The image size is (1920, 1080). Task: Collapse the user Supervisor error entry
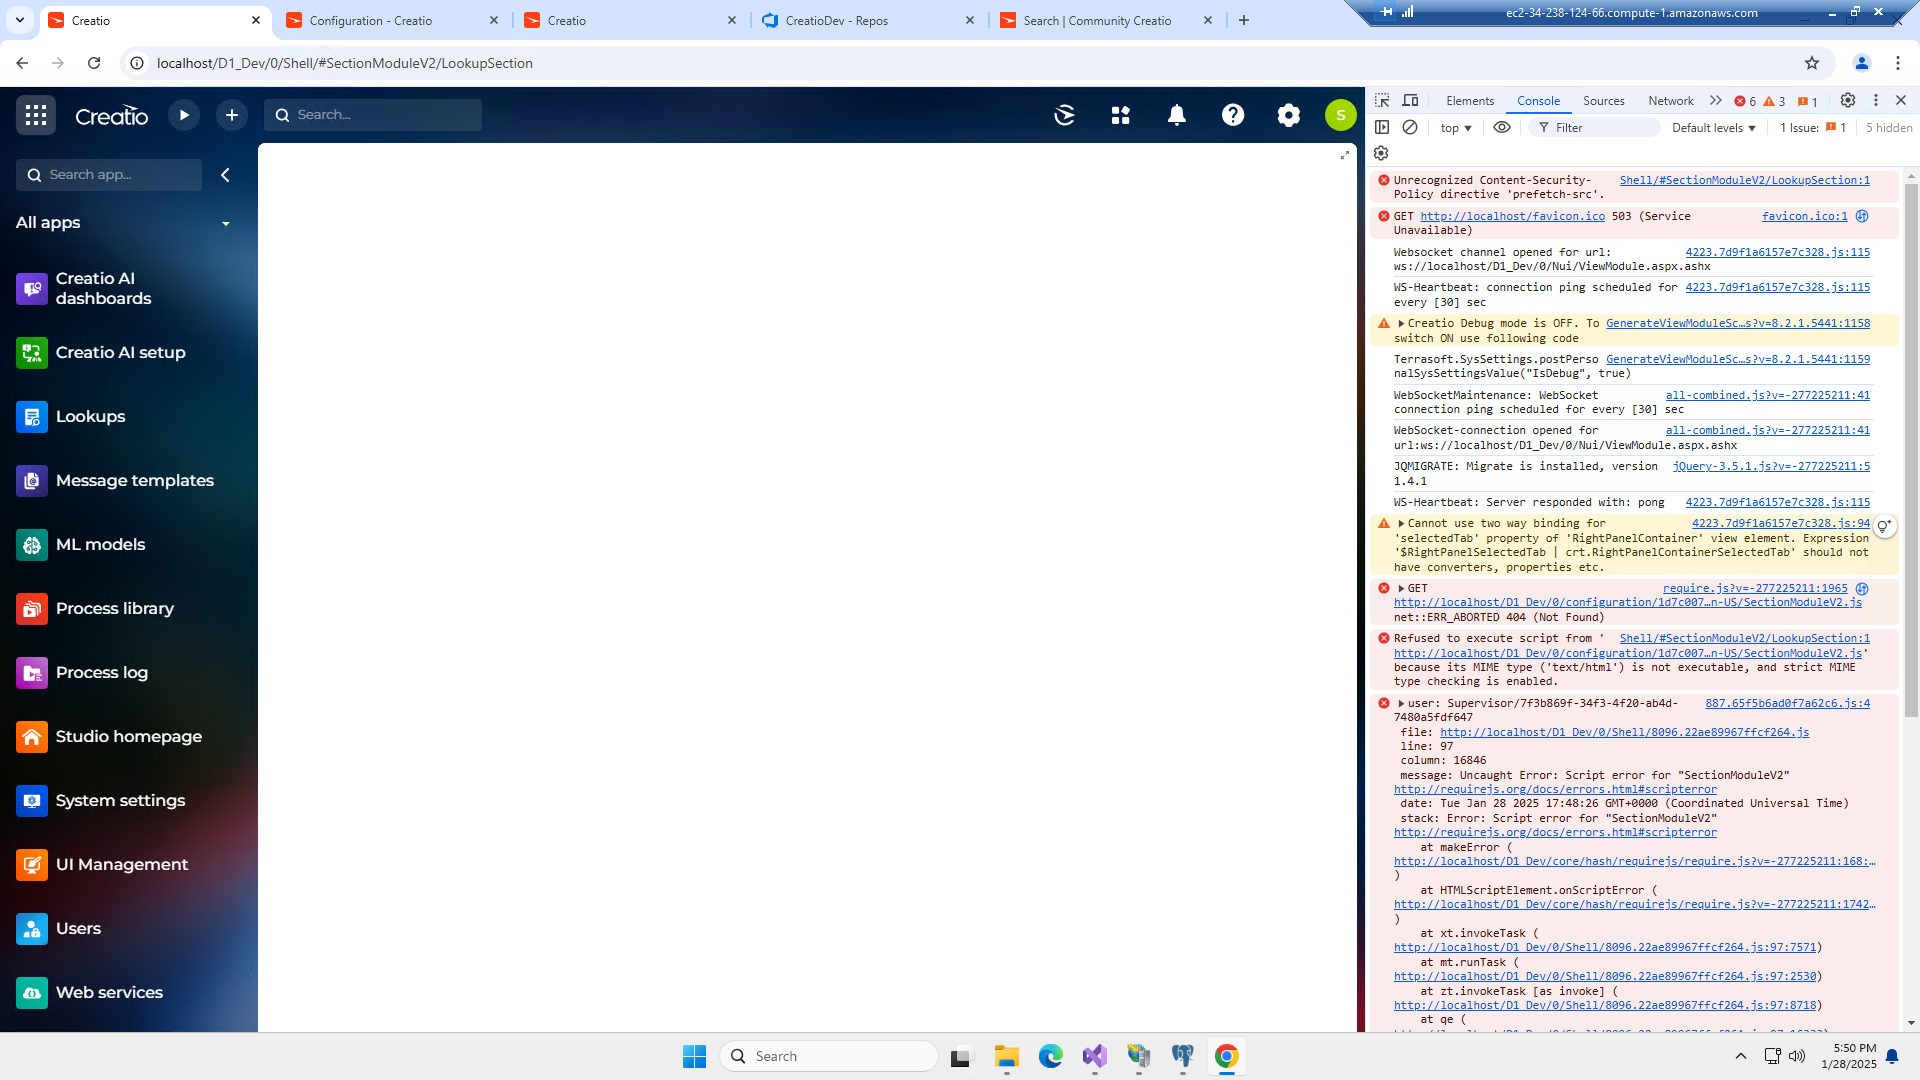click(x=1401, y=704)
